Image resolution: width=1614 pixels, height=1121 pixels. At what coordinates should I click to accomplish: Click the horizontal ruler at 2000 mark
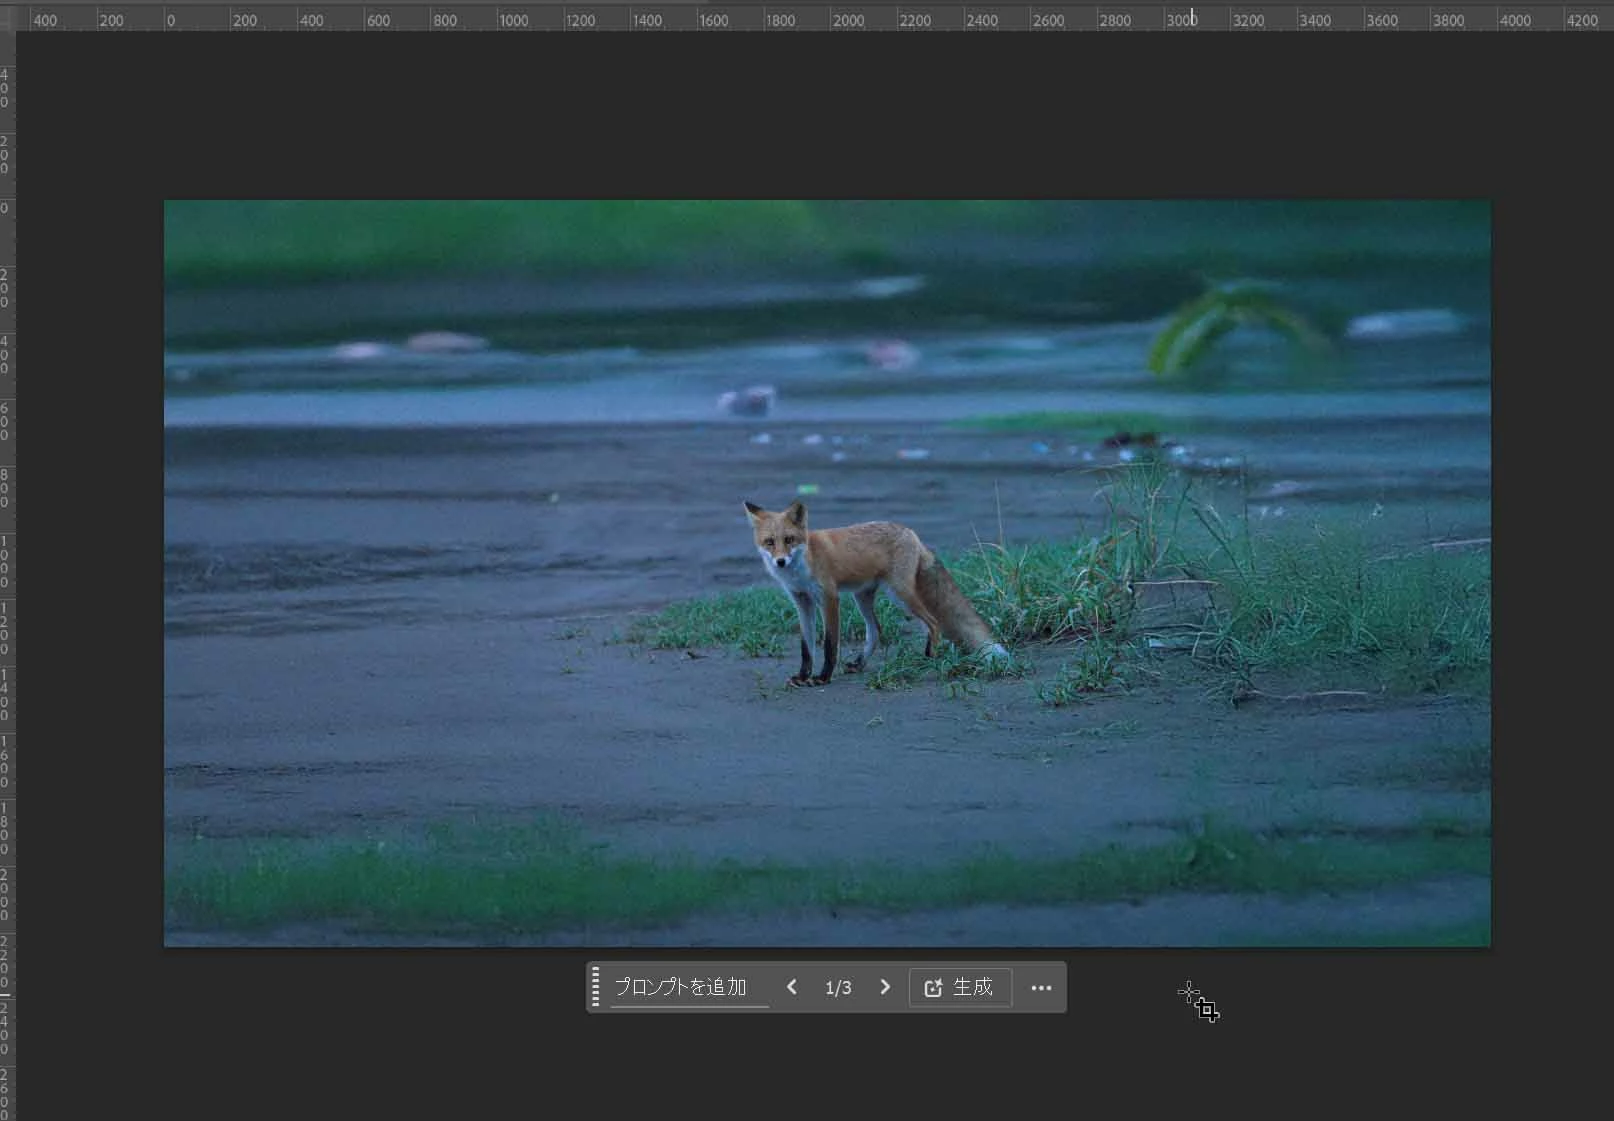click(x=848, y=19)
